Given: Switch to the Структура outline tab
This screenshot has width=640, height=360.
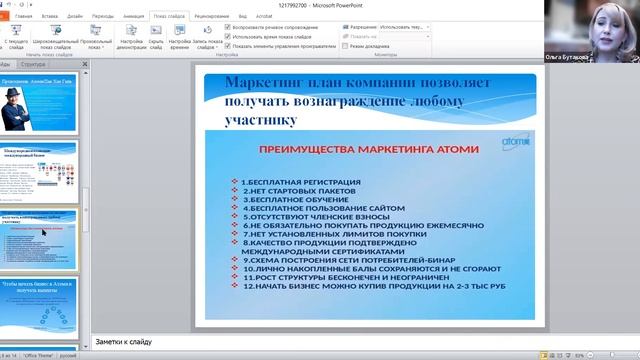Looking at the screenshot, I should 33,64.
